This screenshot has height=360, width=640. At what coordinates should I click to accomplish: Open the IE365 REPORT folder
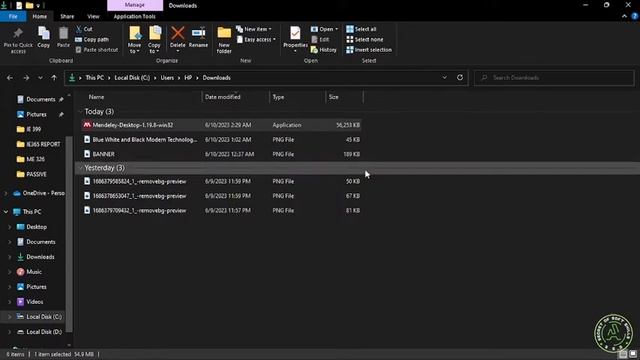(39, 144)
